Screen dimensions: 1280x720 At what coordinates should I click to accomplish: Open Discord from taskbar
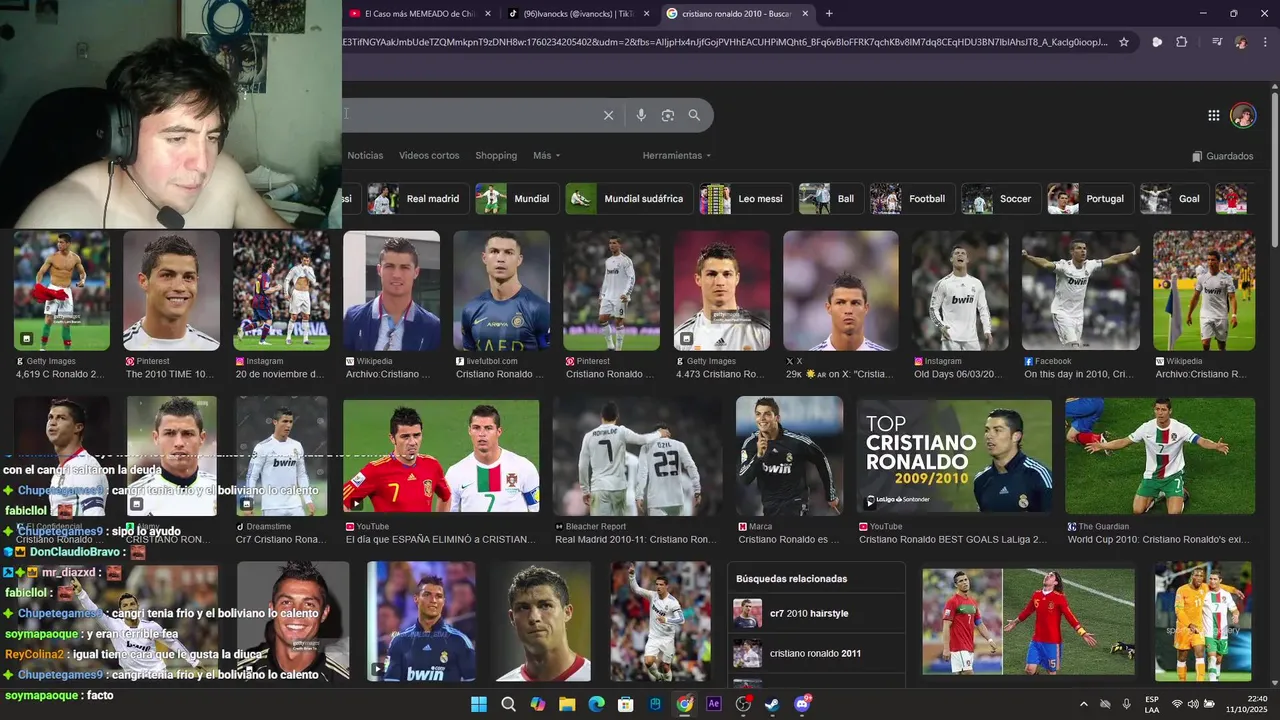[x=802, y=704]
